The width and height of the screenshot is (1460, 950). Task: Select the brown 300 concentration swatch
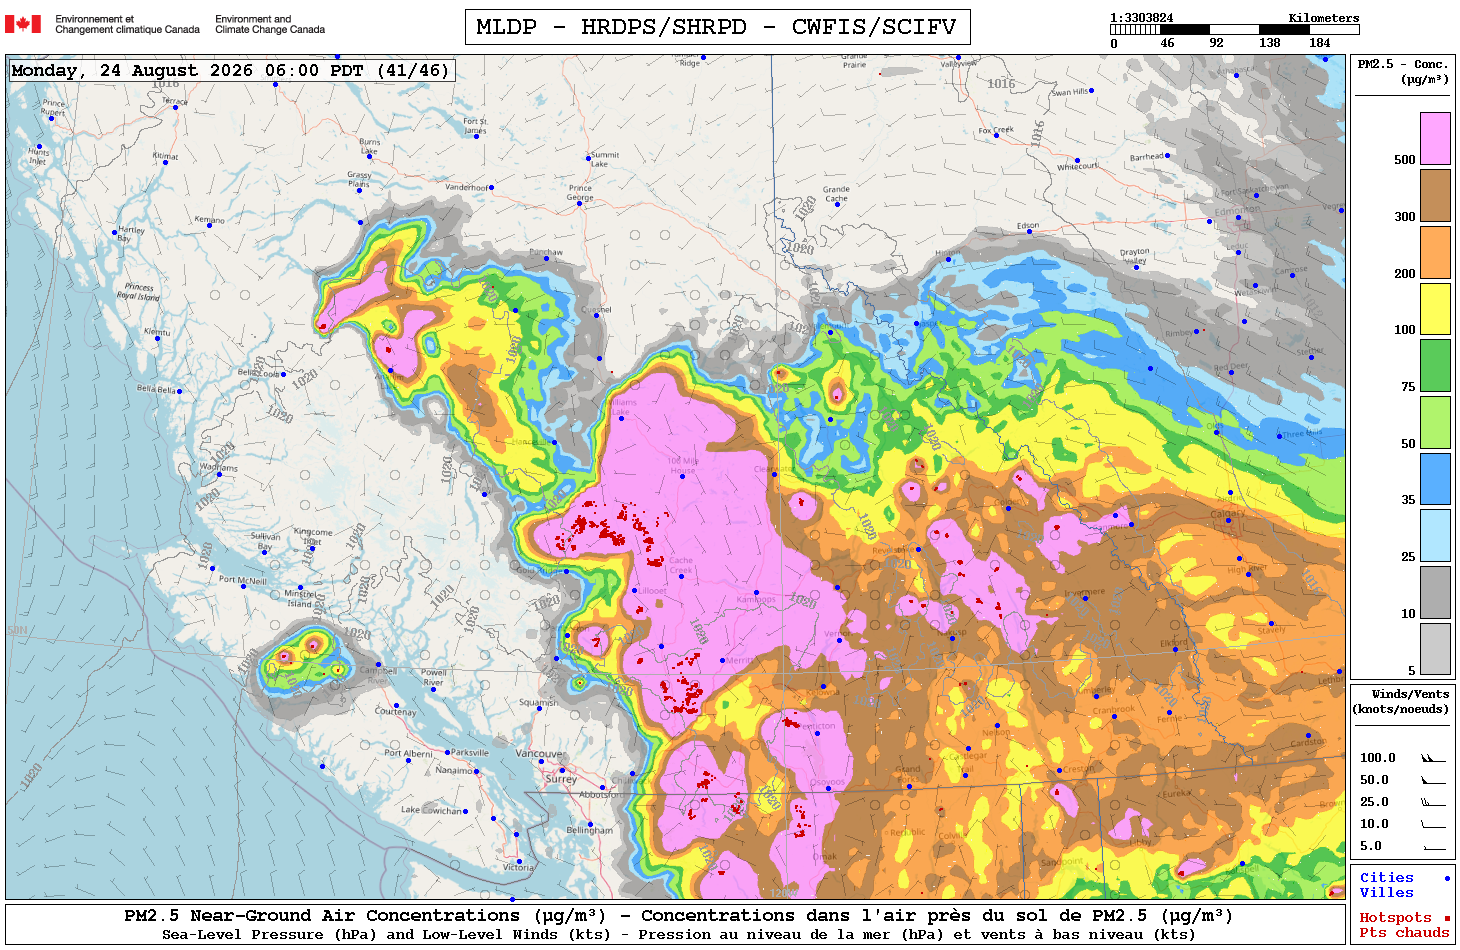click(1435, 195)
